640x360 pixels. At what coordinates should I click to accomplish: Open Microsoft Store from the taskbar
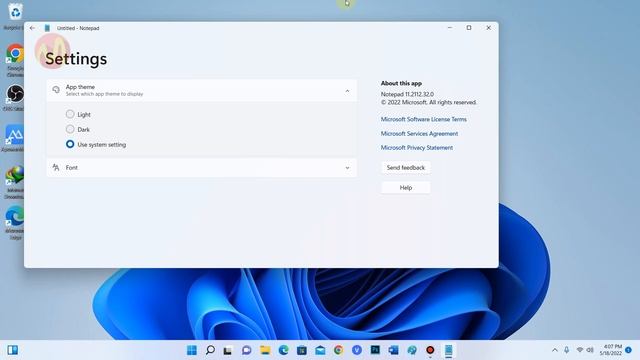click(x=302, y=350)
